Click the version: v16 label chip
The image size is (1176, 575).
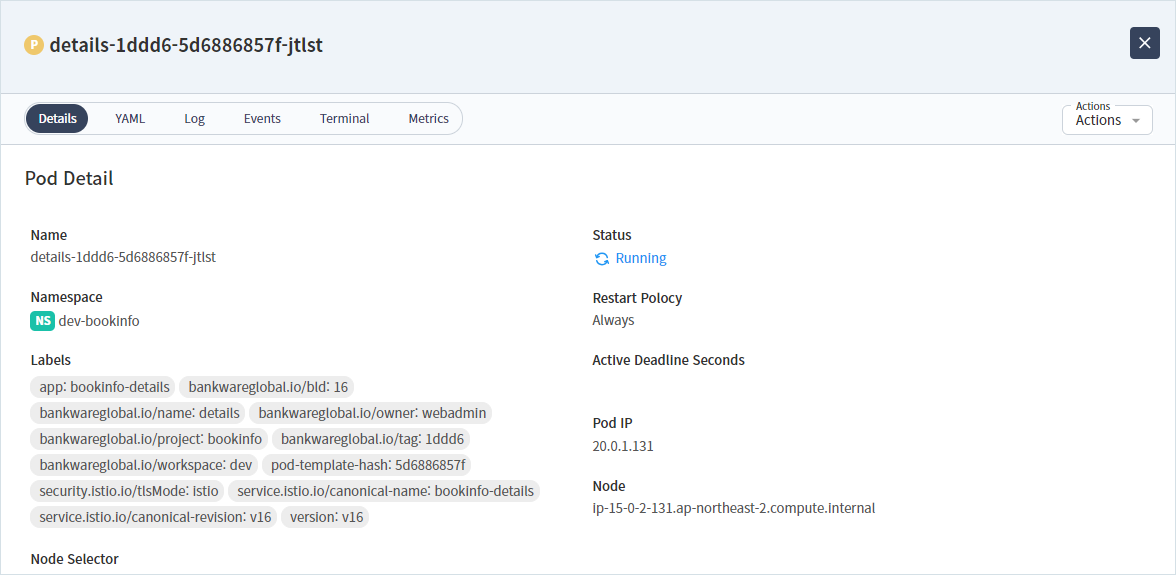(x=325, y=517)
